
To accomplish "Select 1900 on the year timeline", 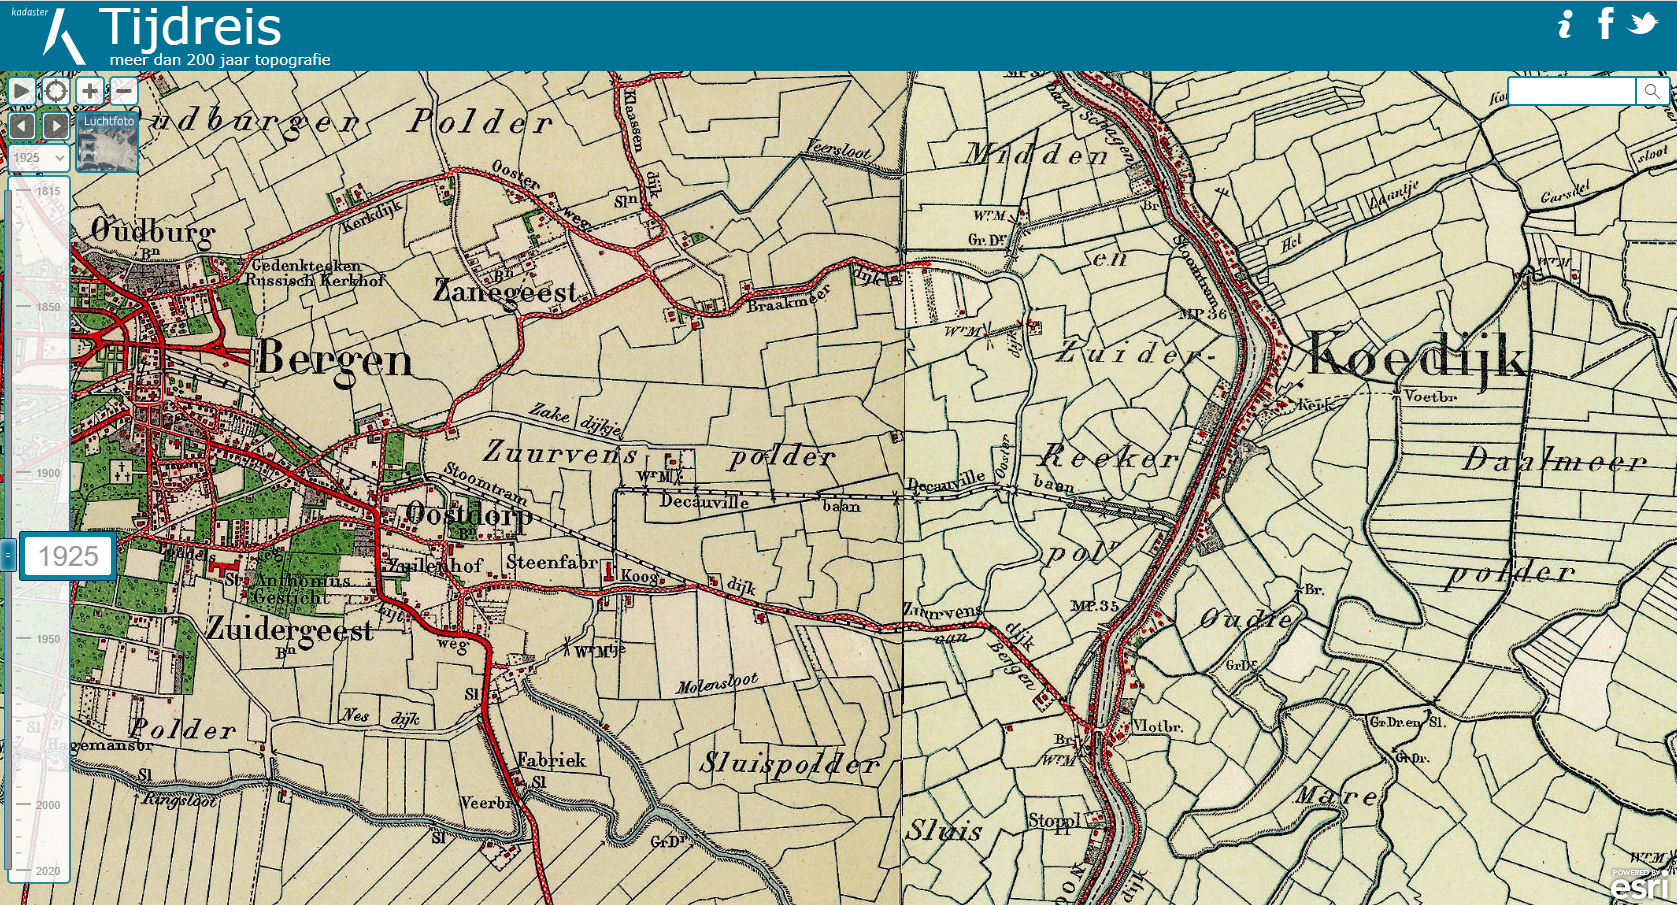I will click(47, 473).
